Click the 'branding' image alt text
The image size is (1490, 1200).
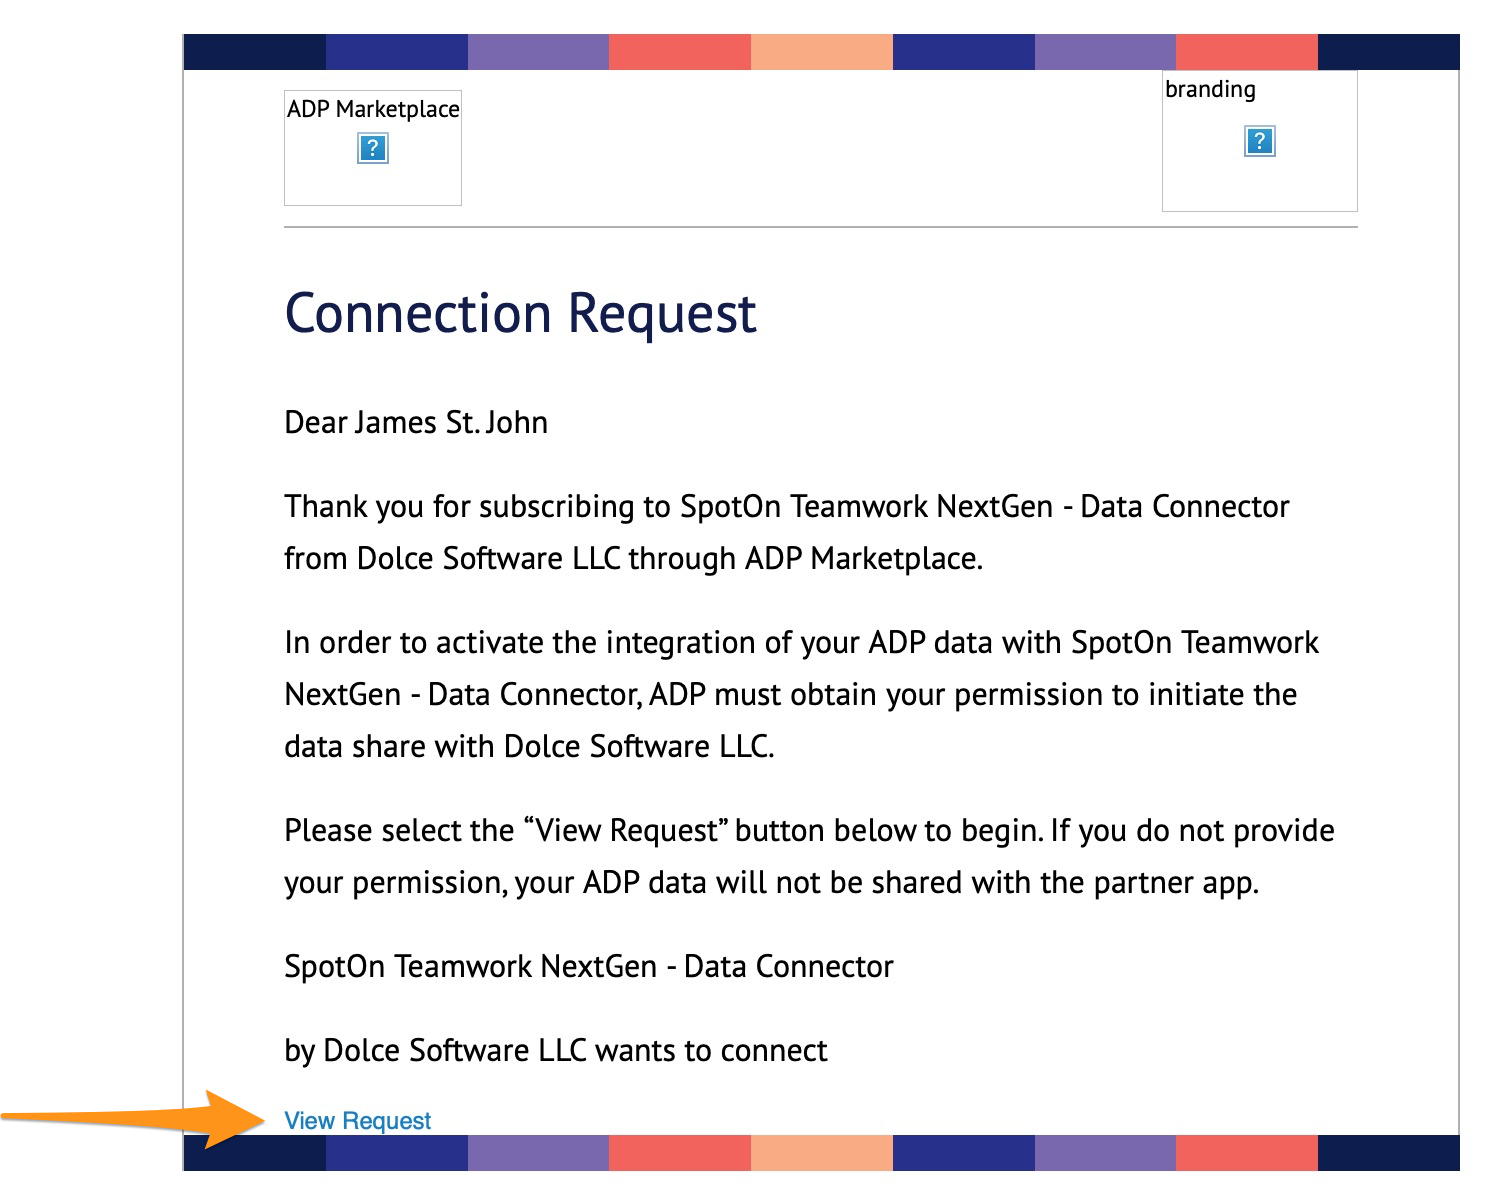(x=1210, y=89)
